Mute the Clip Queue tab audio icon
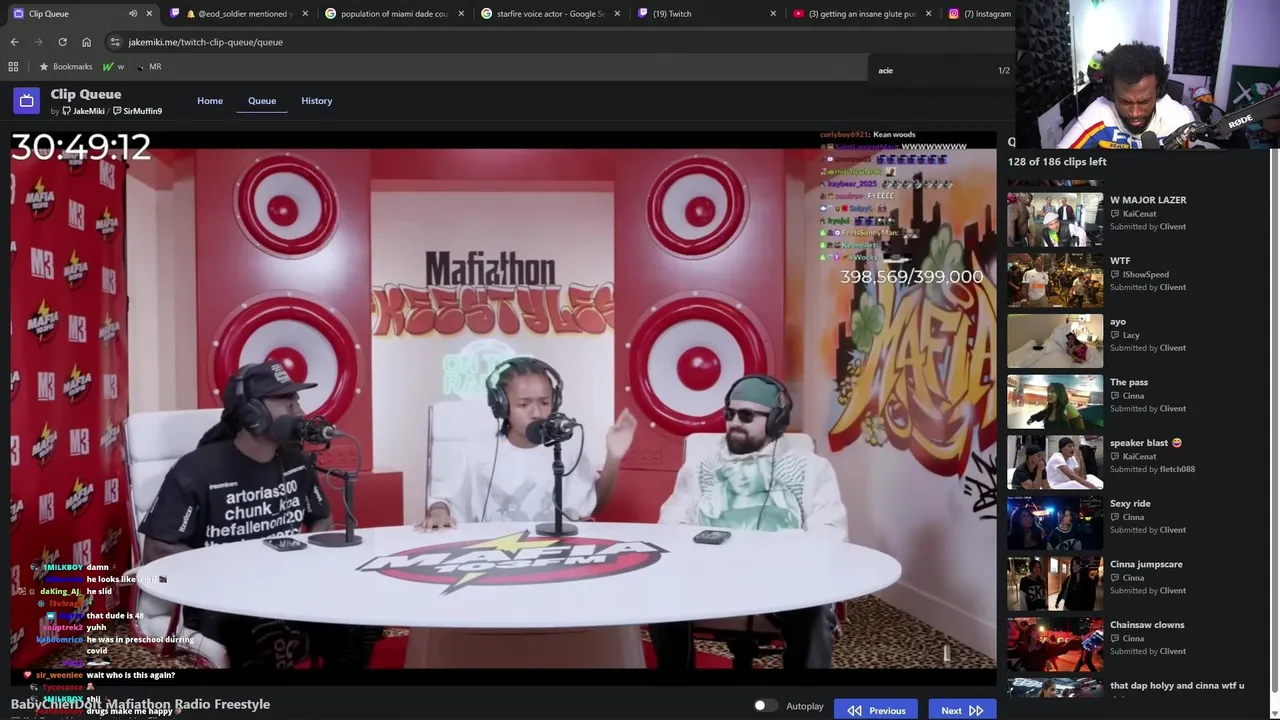 (133, 14)
